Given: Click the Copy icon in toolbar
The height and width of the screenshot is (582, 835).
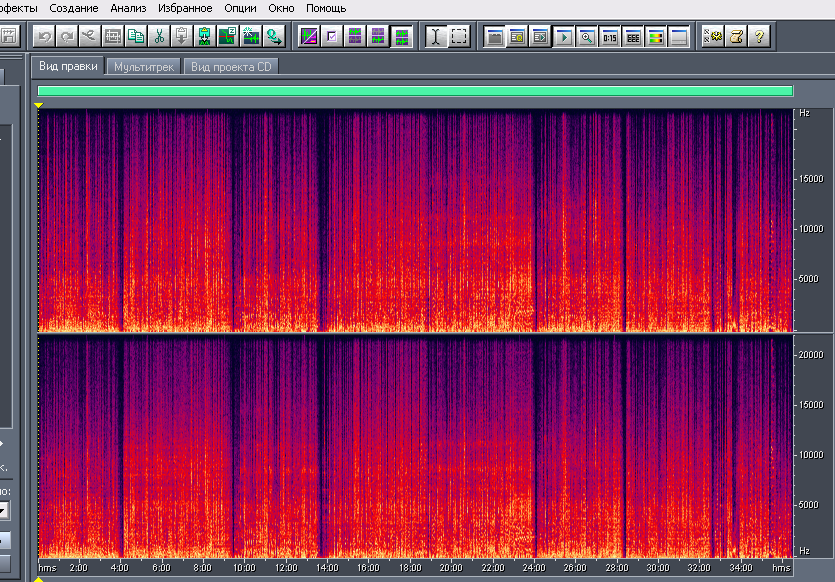Looking at the screenshot, I should 136,37.
